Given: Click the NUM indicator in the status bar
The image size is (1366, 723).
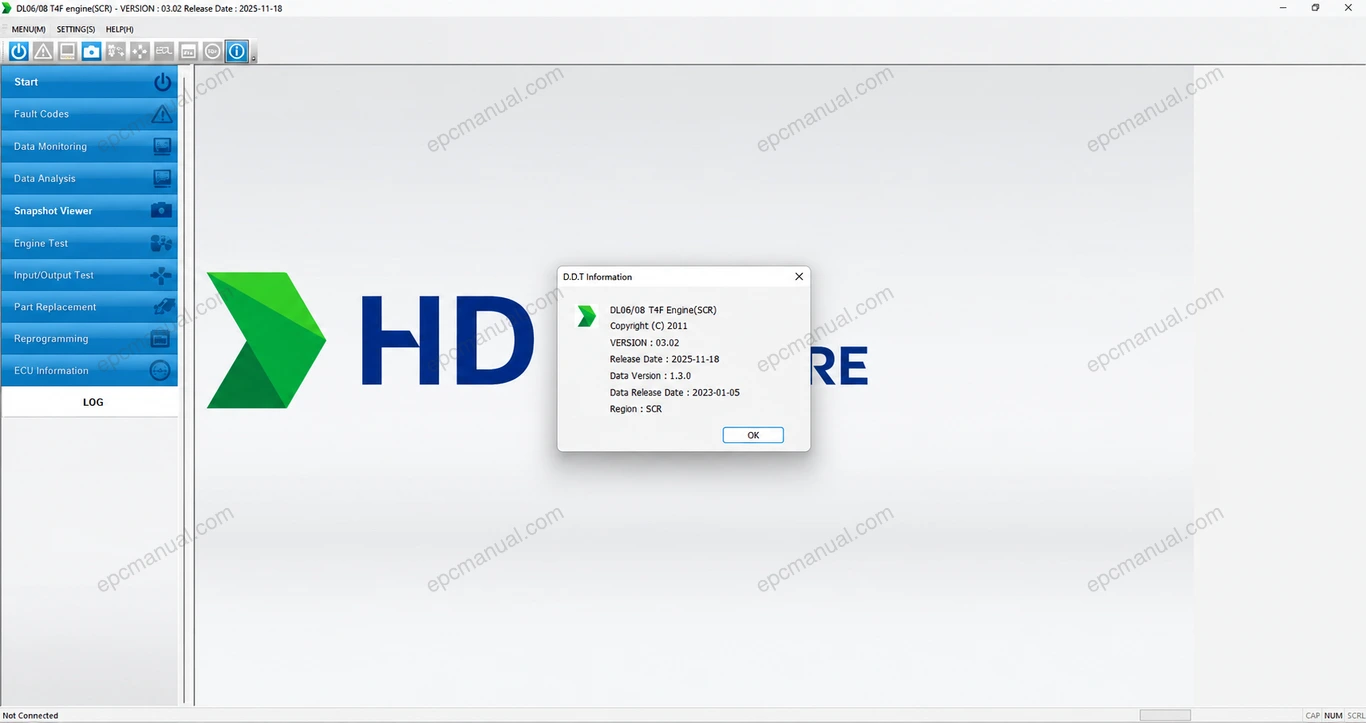Looking at the screenshot, I should click(1333, 716).
